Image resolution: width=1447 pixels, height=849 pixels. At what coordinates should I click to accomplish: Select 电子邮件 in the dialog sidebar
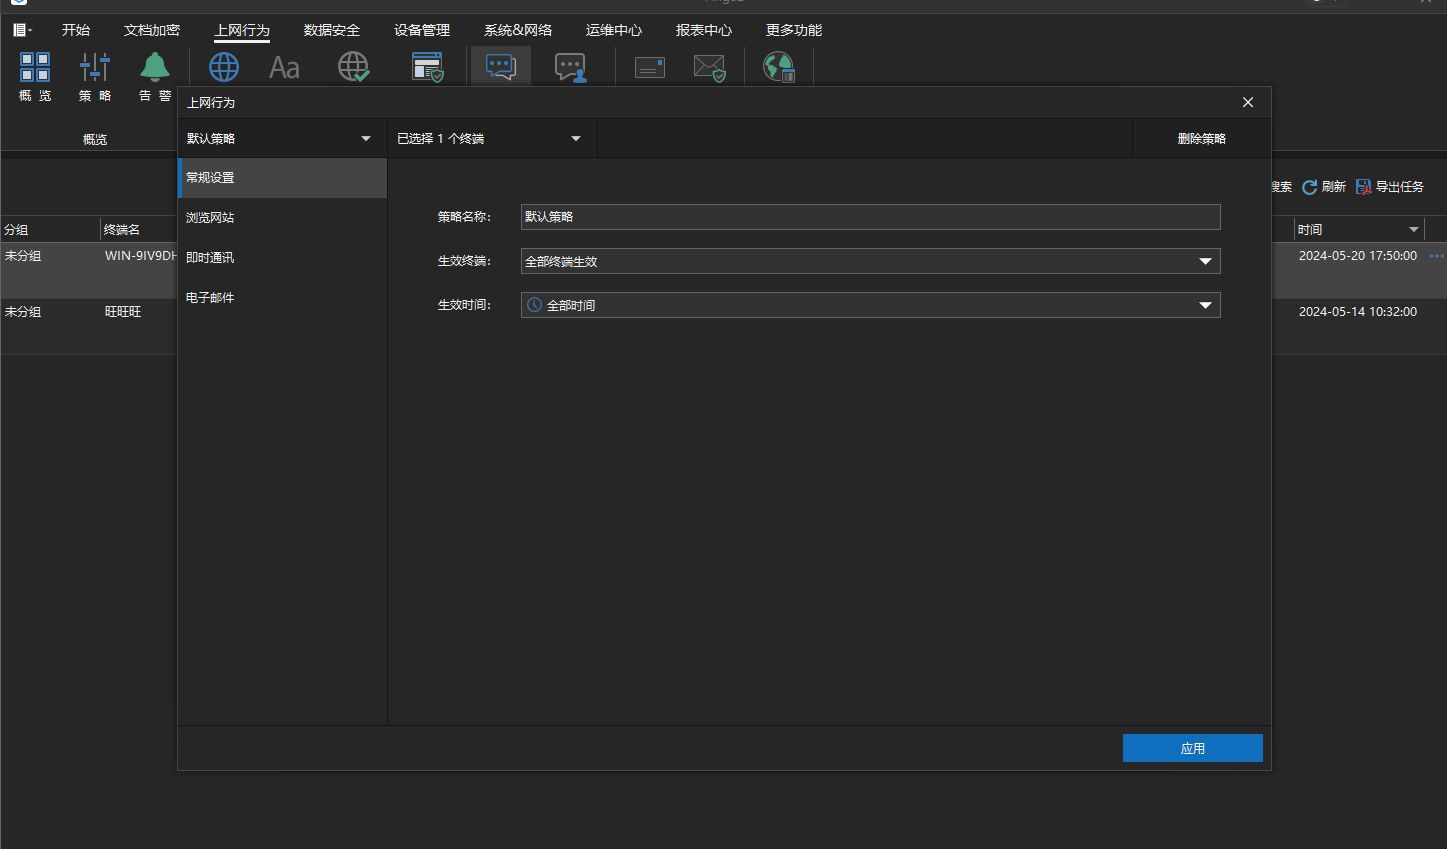coord(282,298)
